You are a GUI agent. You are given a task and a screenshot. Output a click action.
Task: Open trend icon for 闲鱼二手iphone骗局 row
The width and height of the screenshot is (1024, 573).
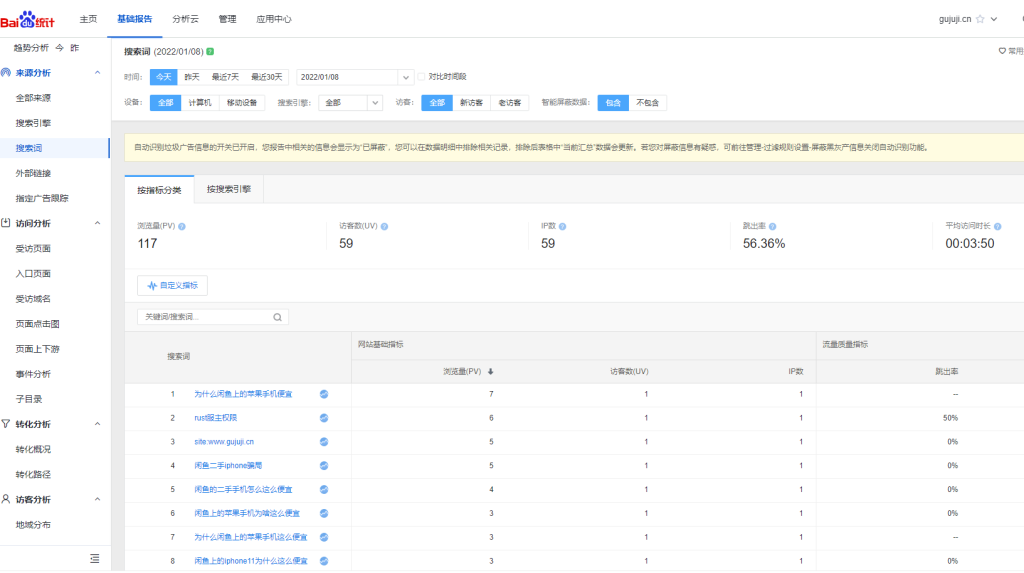324,465
